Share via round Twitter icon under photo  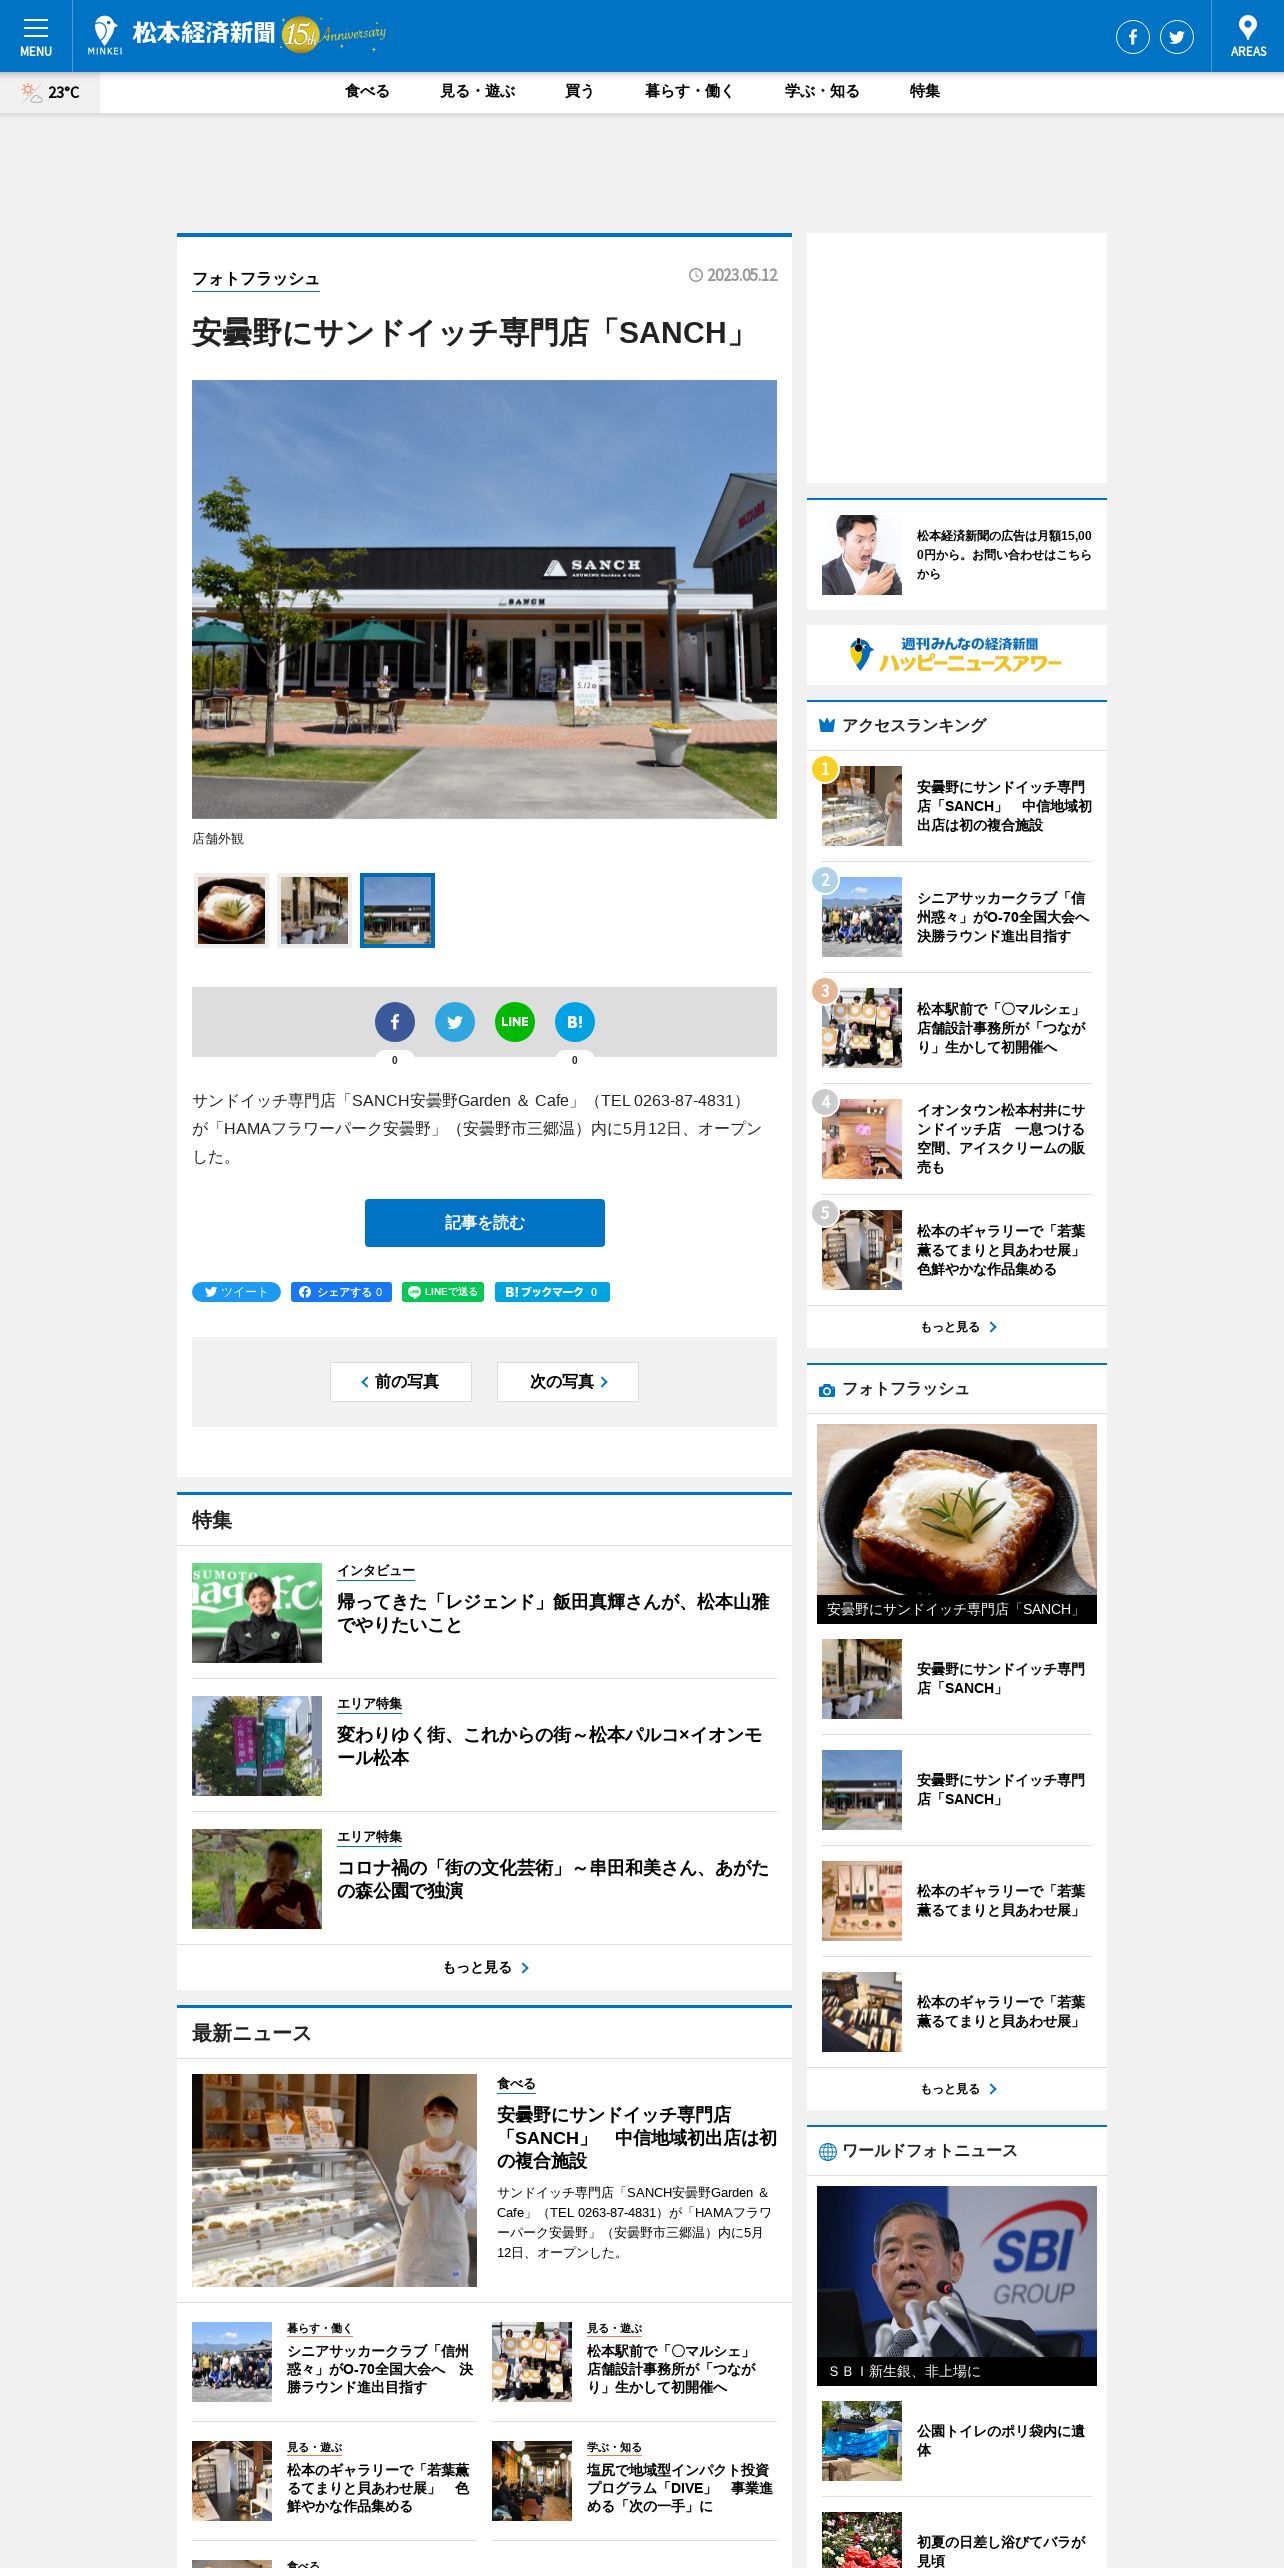pyautogui.click(x=455, y=1022)
